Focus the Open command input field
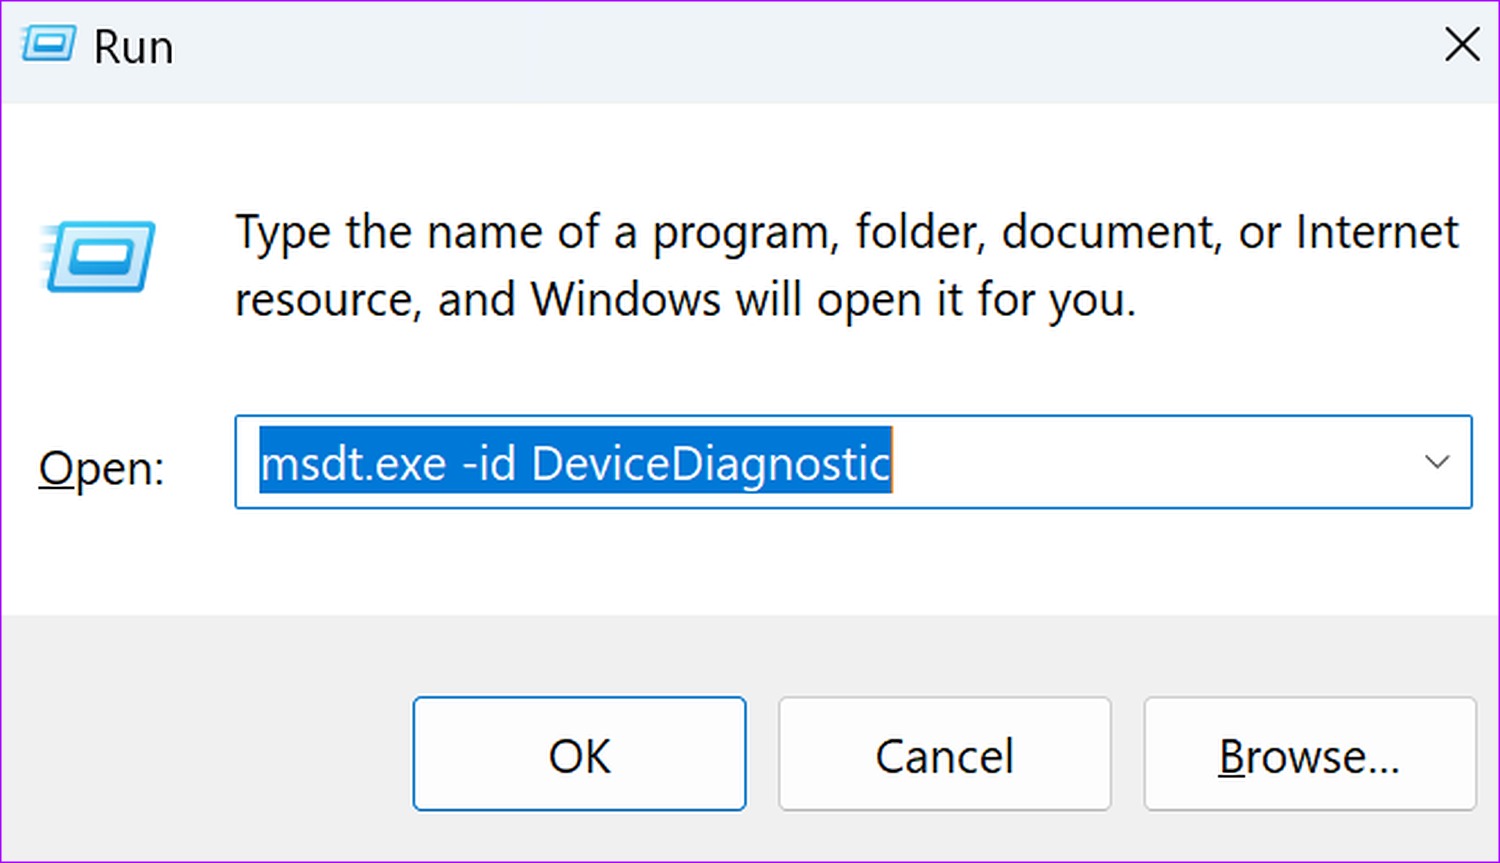Screen dimensions: 1500x863 [x=853, y=462]
